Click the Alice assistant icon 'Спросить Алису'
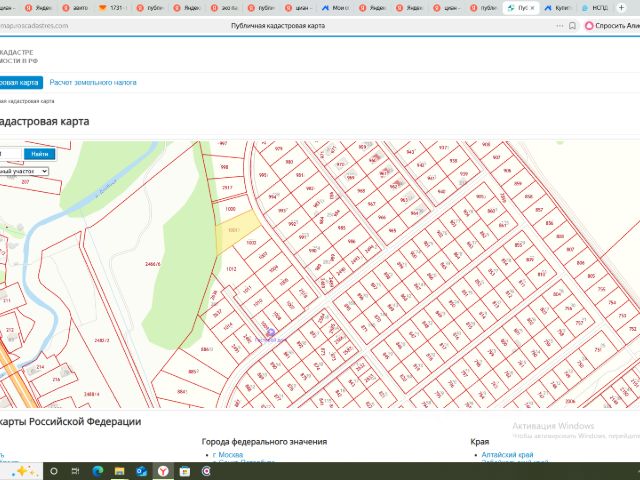The width and height of the screenshot is (640, 480). point(589,26)
